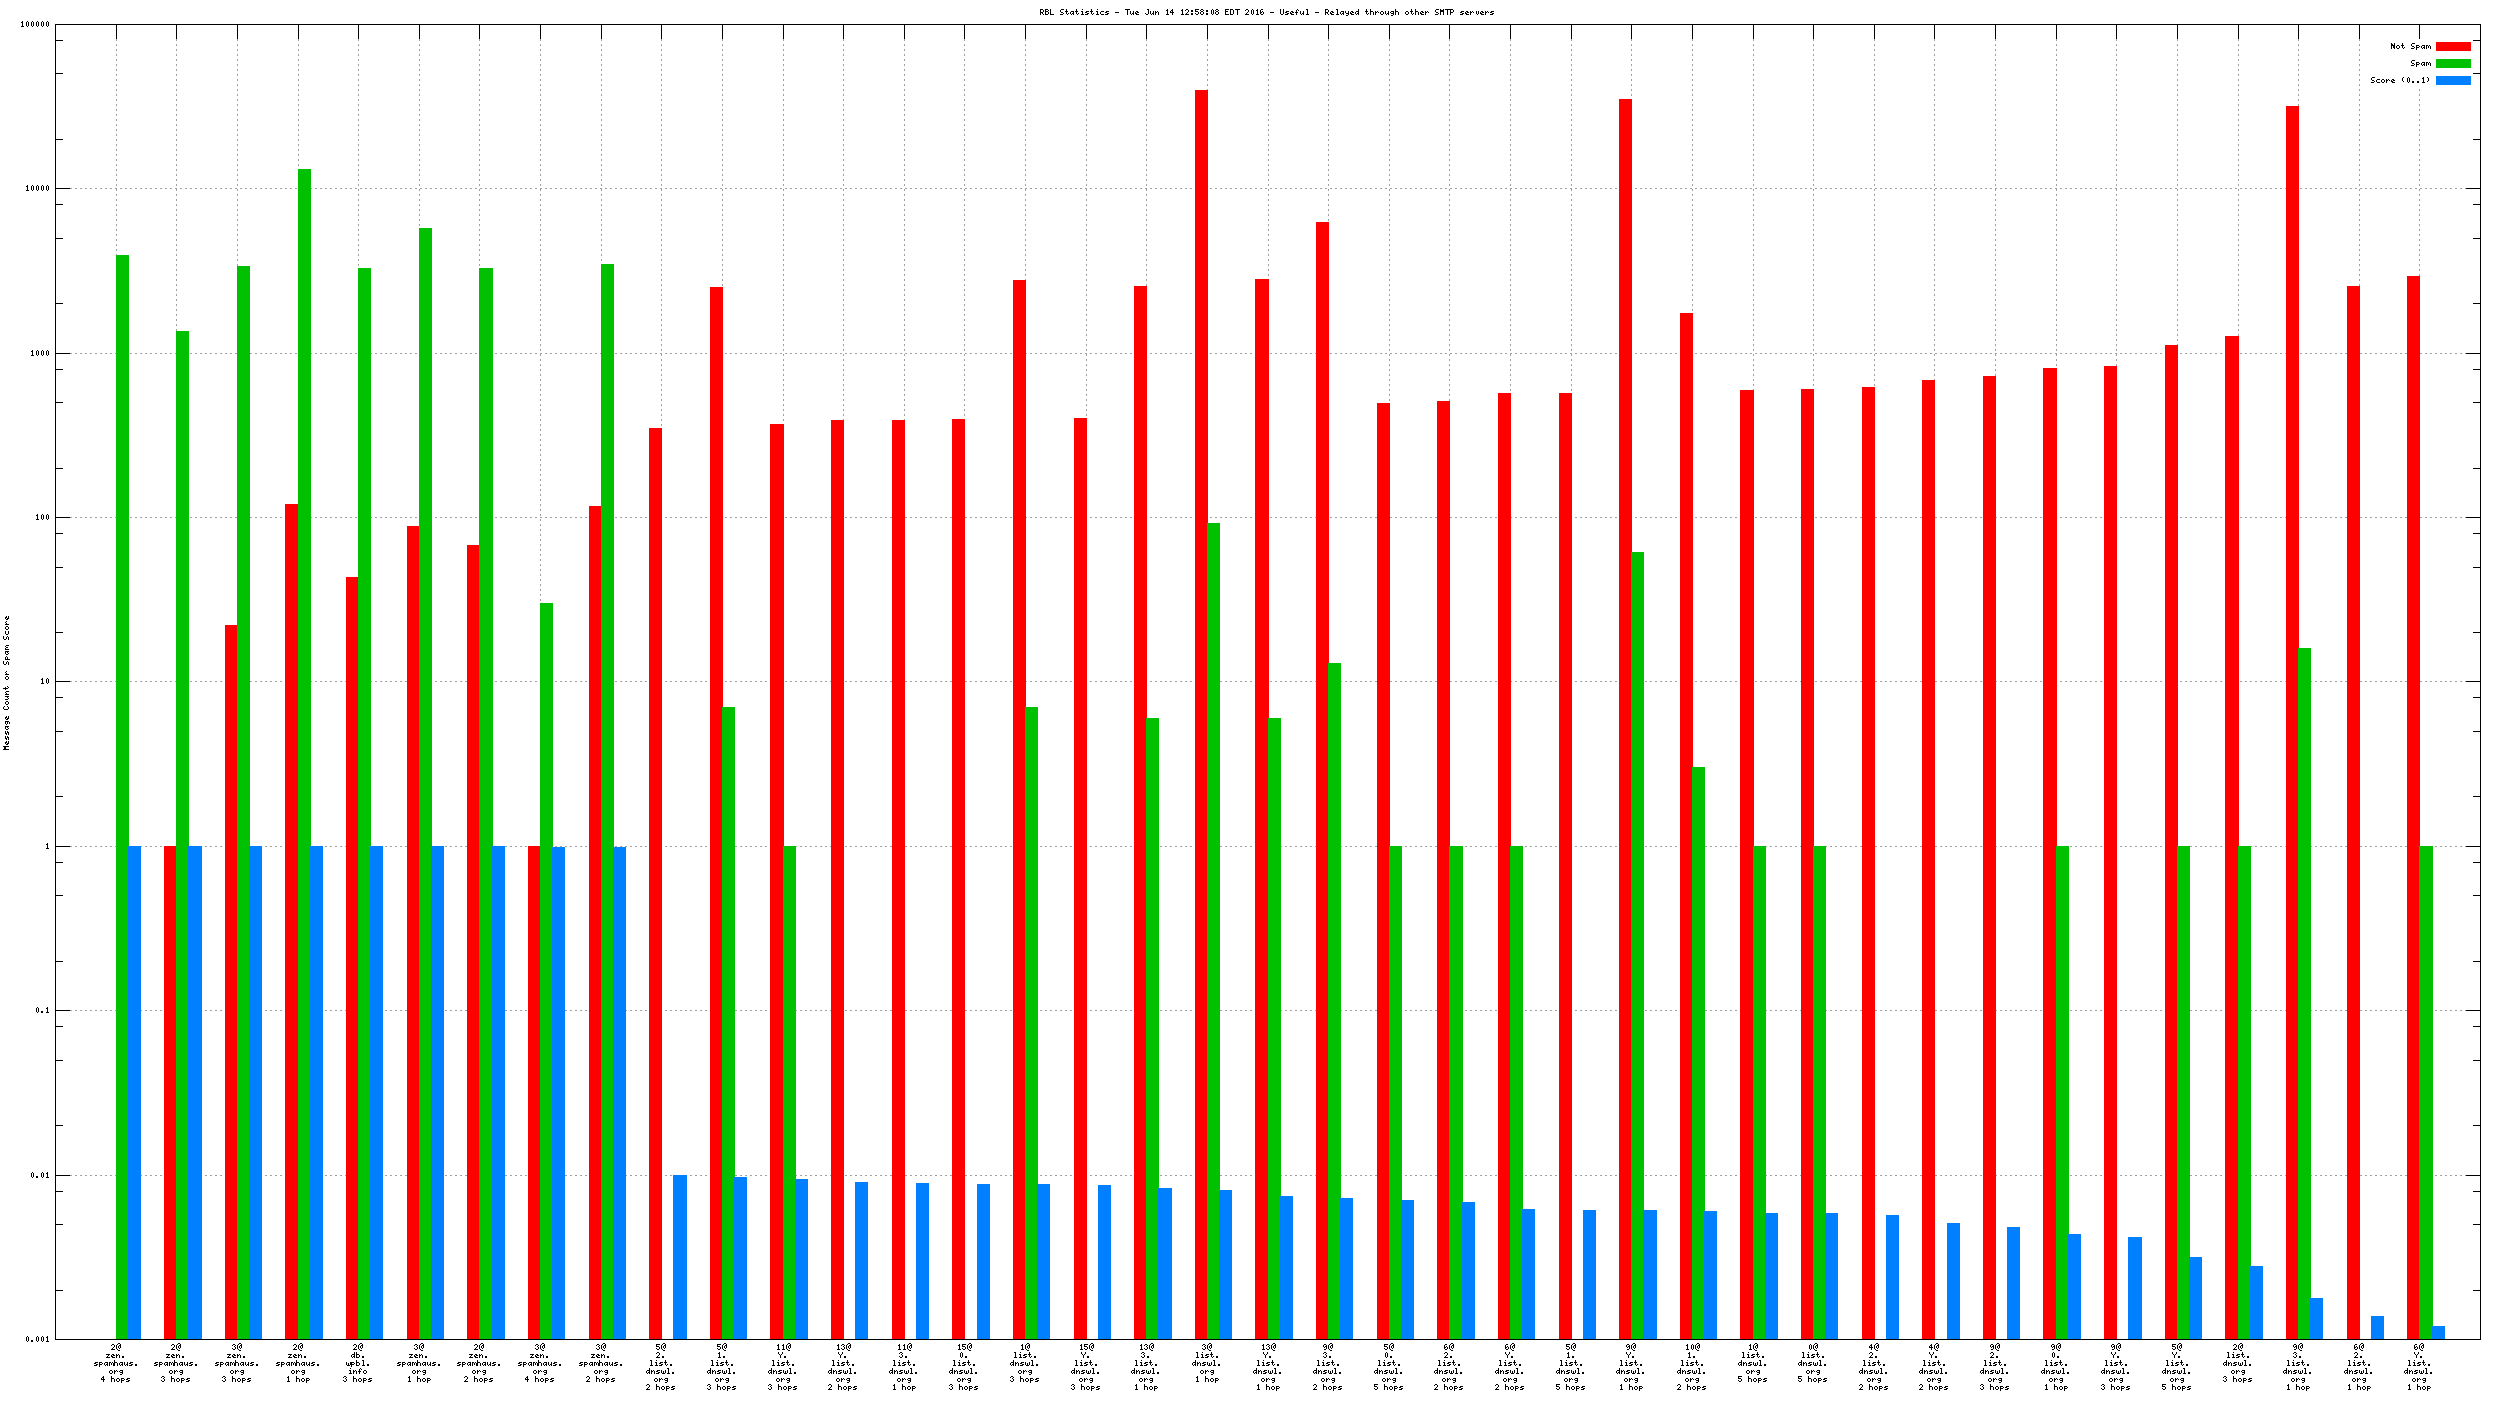
Task: Click the 10000 y-axis tick label
Action: pos(37,189)
